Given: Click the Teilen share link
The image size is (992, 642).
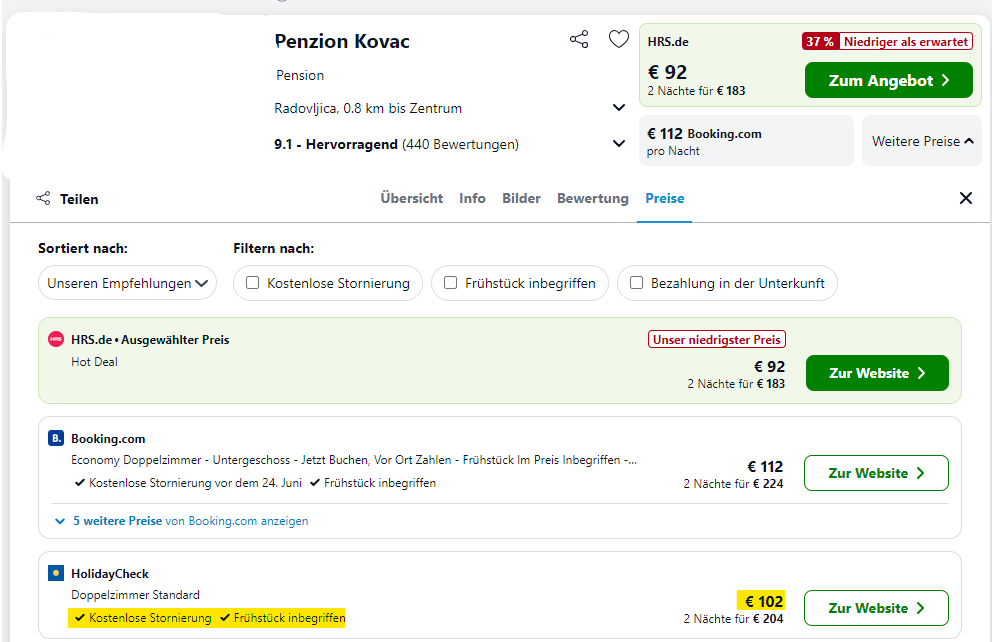Looking at the screenshot, I should click(79, 199).
